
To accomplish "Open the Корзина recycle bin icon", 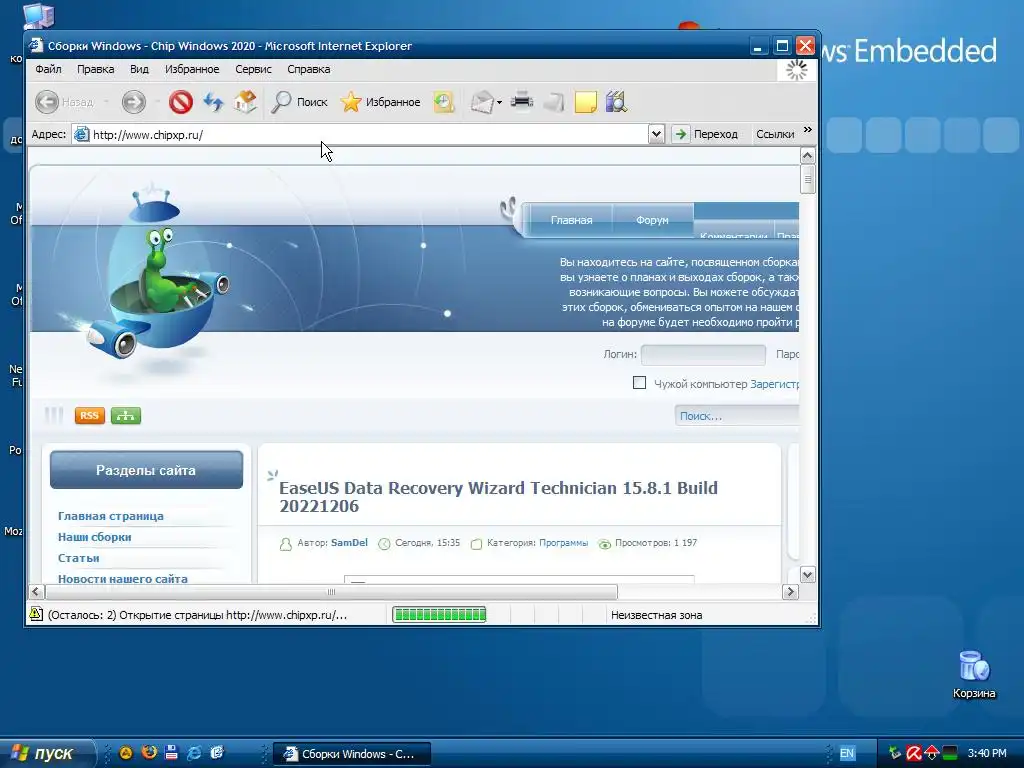I will click(x=974, y=675).
